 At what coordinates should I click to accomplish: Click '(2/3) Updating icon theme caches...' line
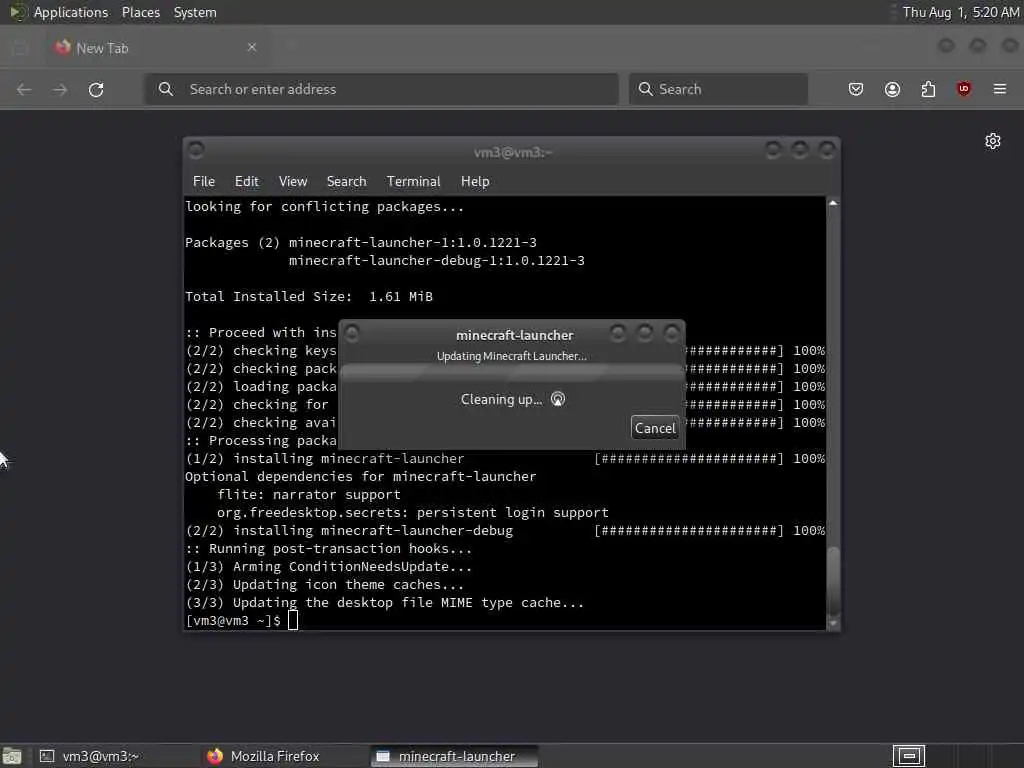325,584
